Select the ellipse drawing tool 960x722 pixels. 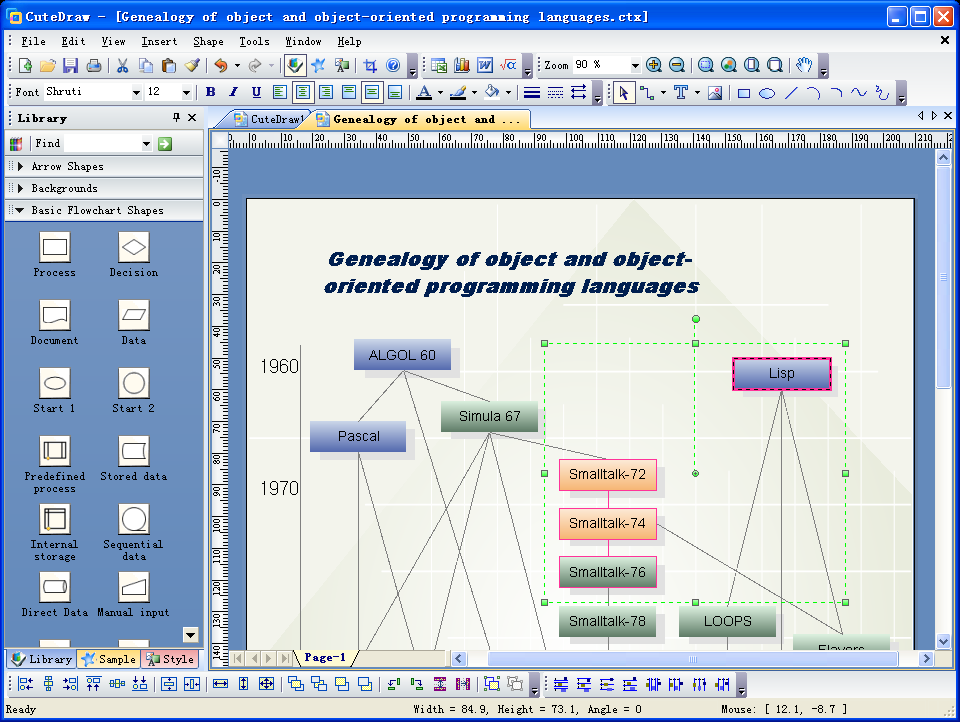coord(767,93)
